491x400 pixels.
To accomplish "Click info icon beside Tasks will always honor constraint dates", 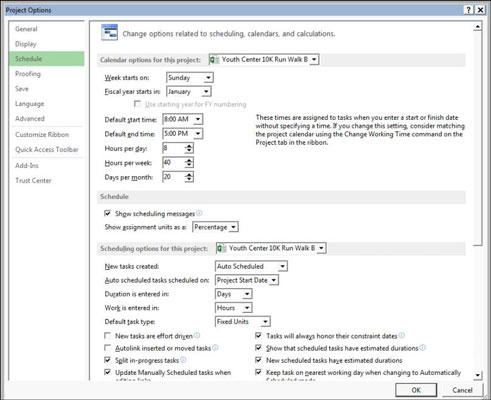I will (401, 335).
